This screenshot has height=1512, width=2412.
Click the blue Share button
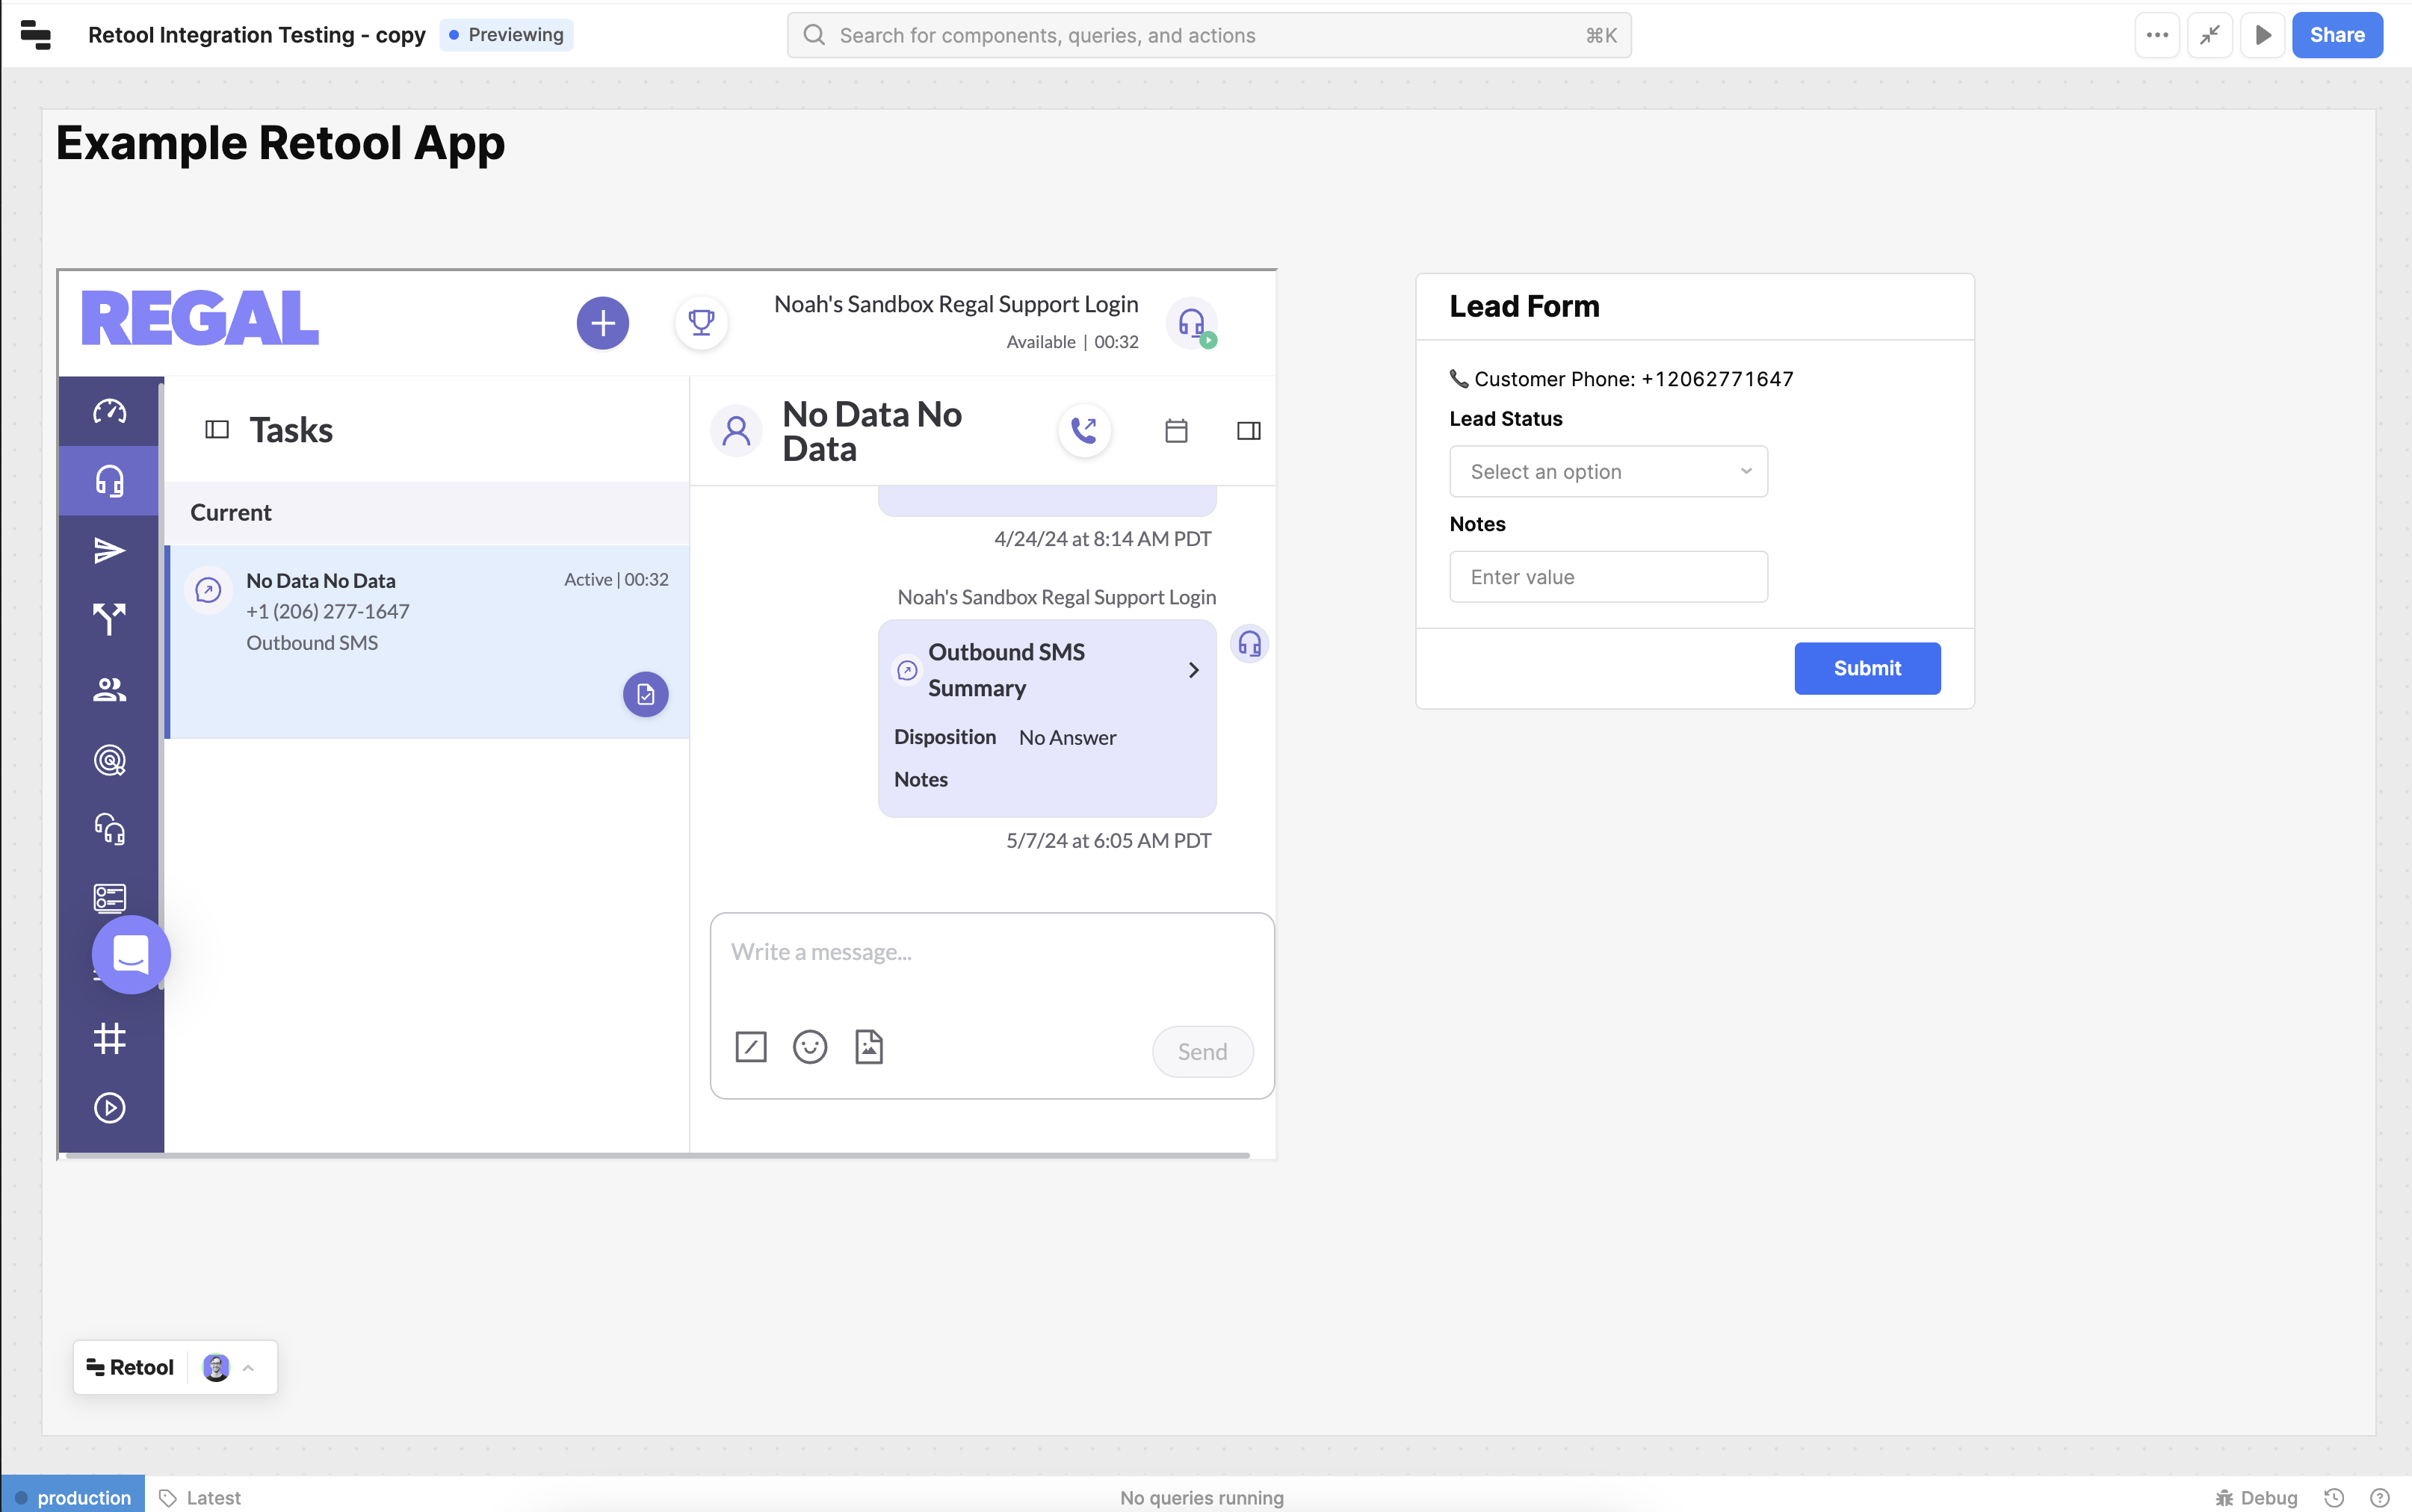[x=2337, y=35]
